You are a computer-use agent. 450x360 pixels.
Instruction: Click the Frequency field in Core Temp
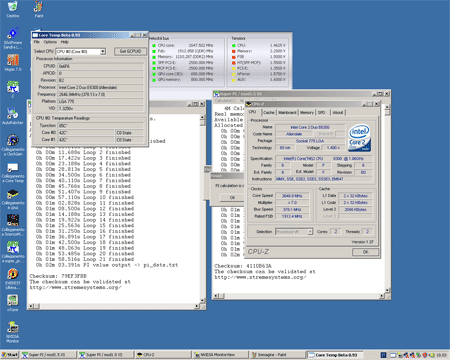[x=101, y=94]
